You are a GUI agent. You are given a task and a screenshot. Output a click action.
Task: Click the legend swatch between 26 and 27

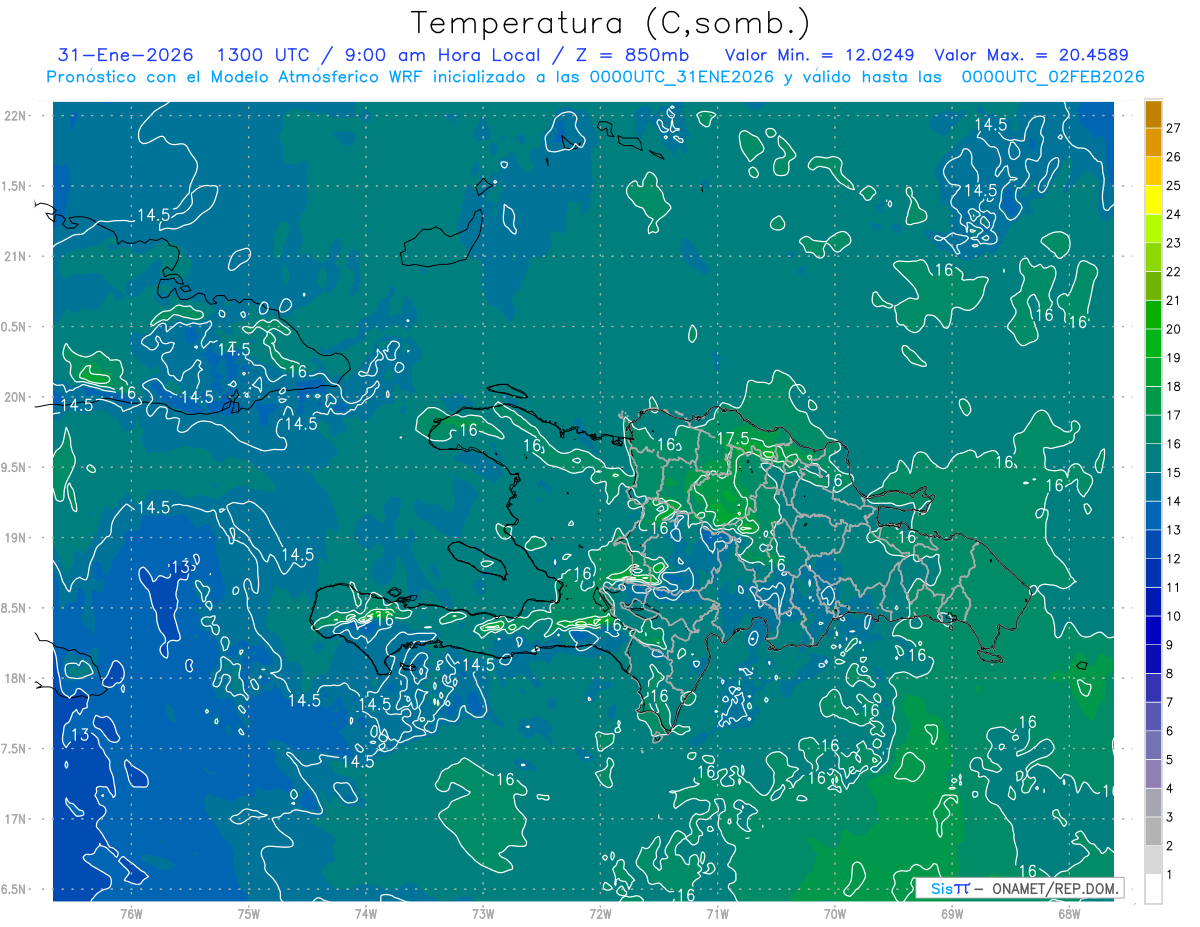1153,142
